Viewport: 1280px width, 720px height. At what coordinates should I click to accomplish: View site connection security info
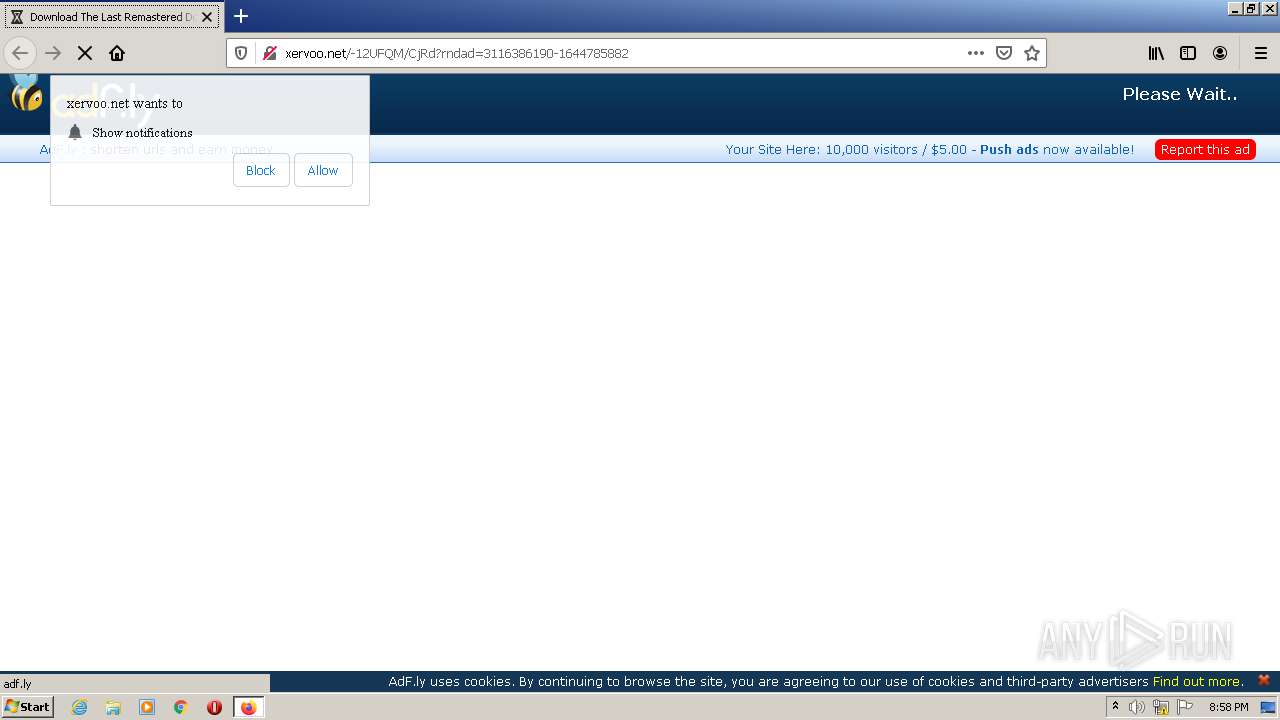[269, 53]
